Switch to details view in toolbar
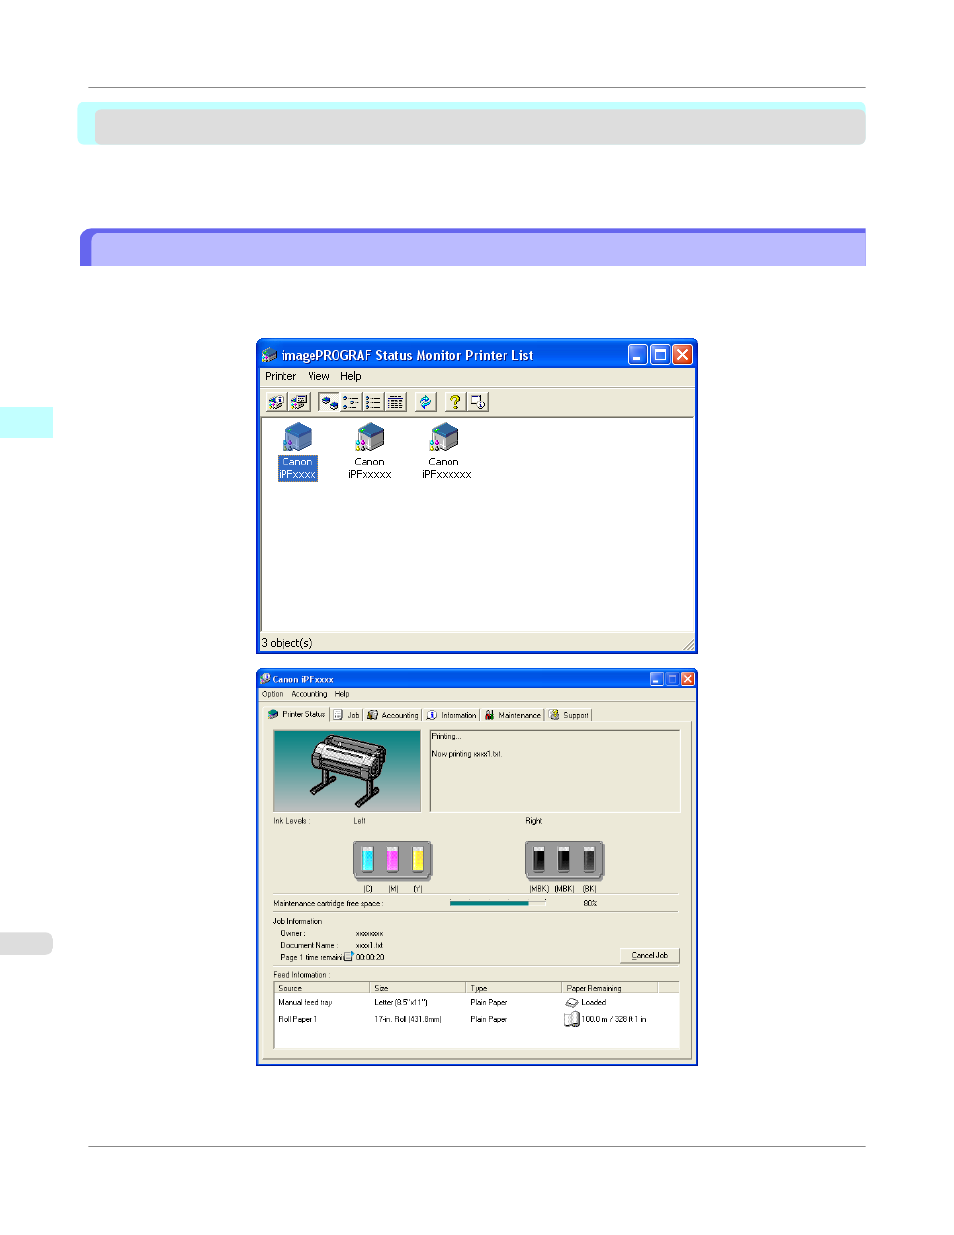Screen dimensions: 954x1235 click(396, 402)
